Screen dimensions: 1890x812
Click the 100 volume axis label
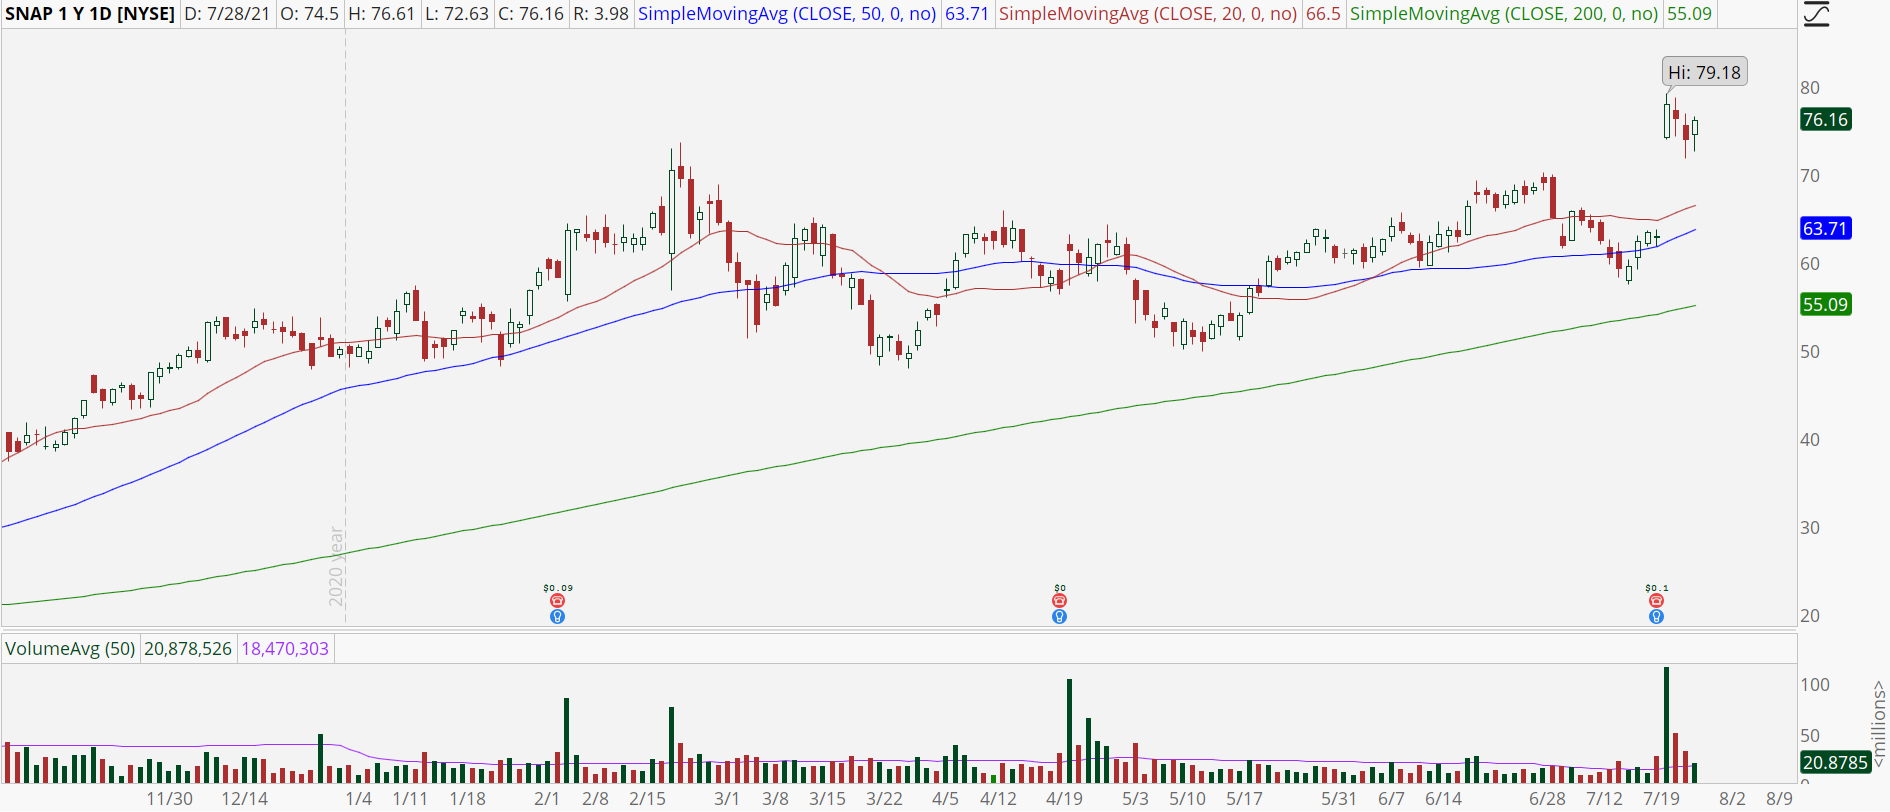1815,685
